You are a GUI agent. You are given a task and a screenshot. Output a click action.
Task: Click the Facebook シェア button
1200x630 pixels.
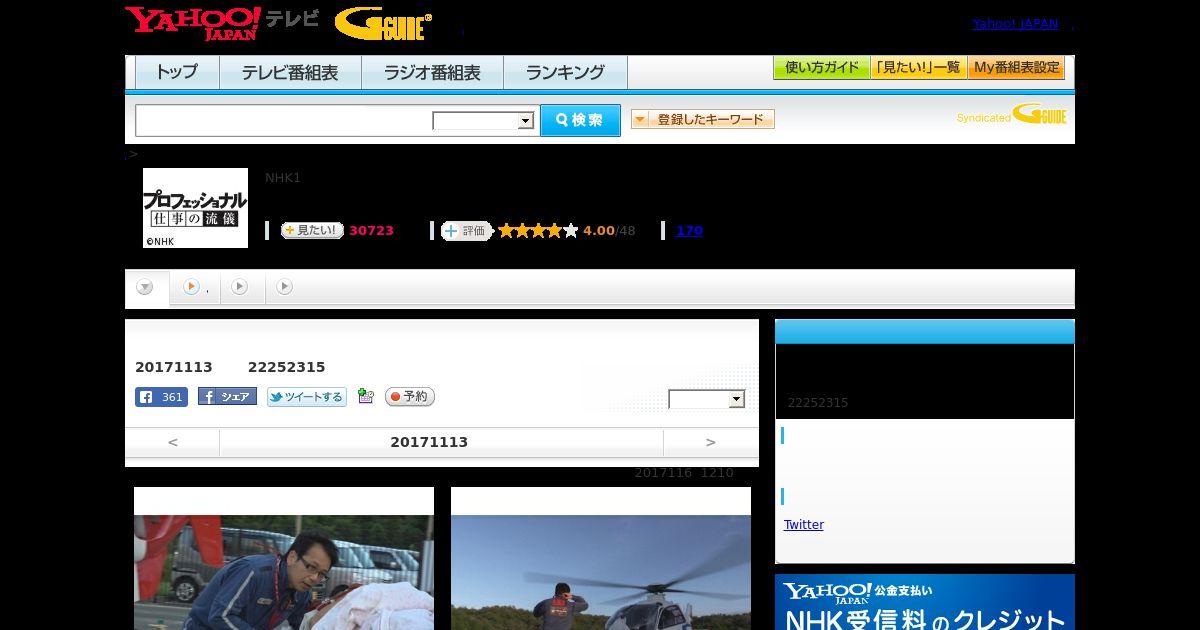(x=227, y=397)
